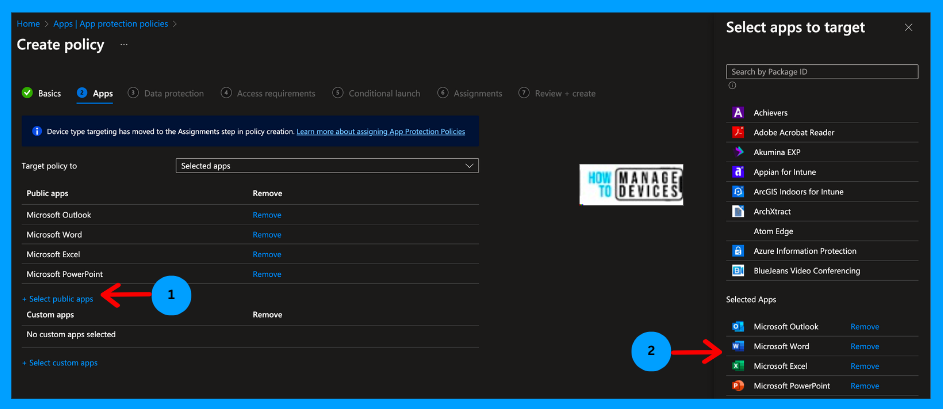Remove Microsoft PowerPoint from public apps table
The width and height of the screenshot is (943, 409).
coord(267,274)
